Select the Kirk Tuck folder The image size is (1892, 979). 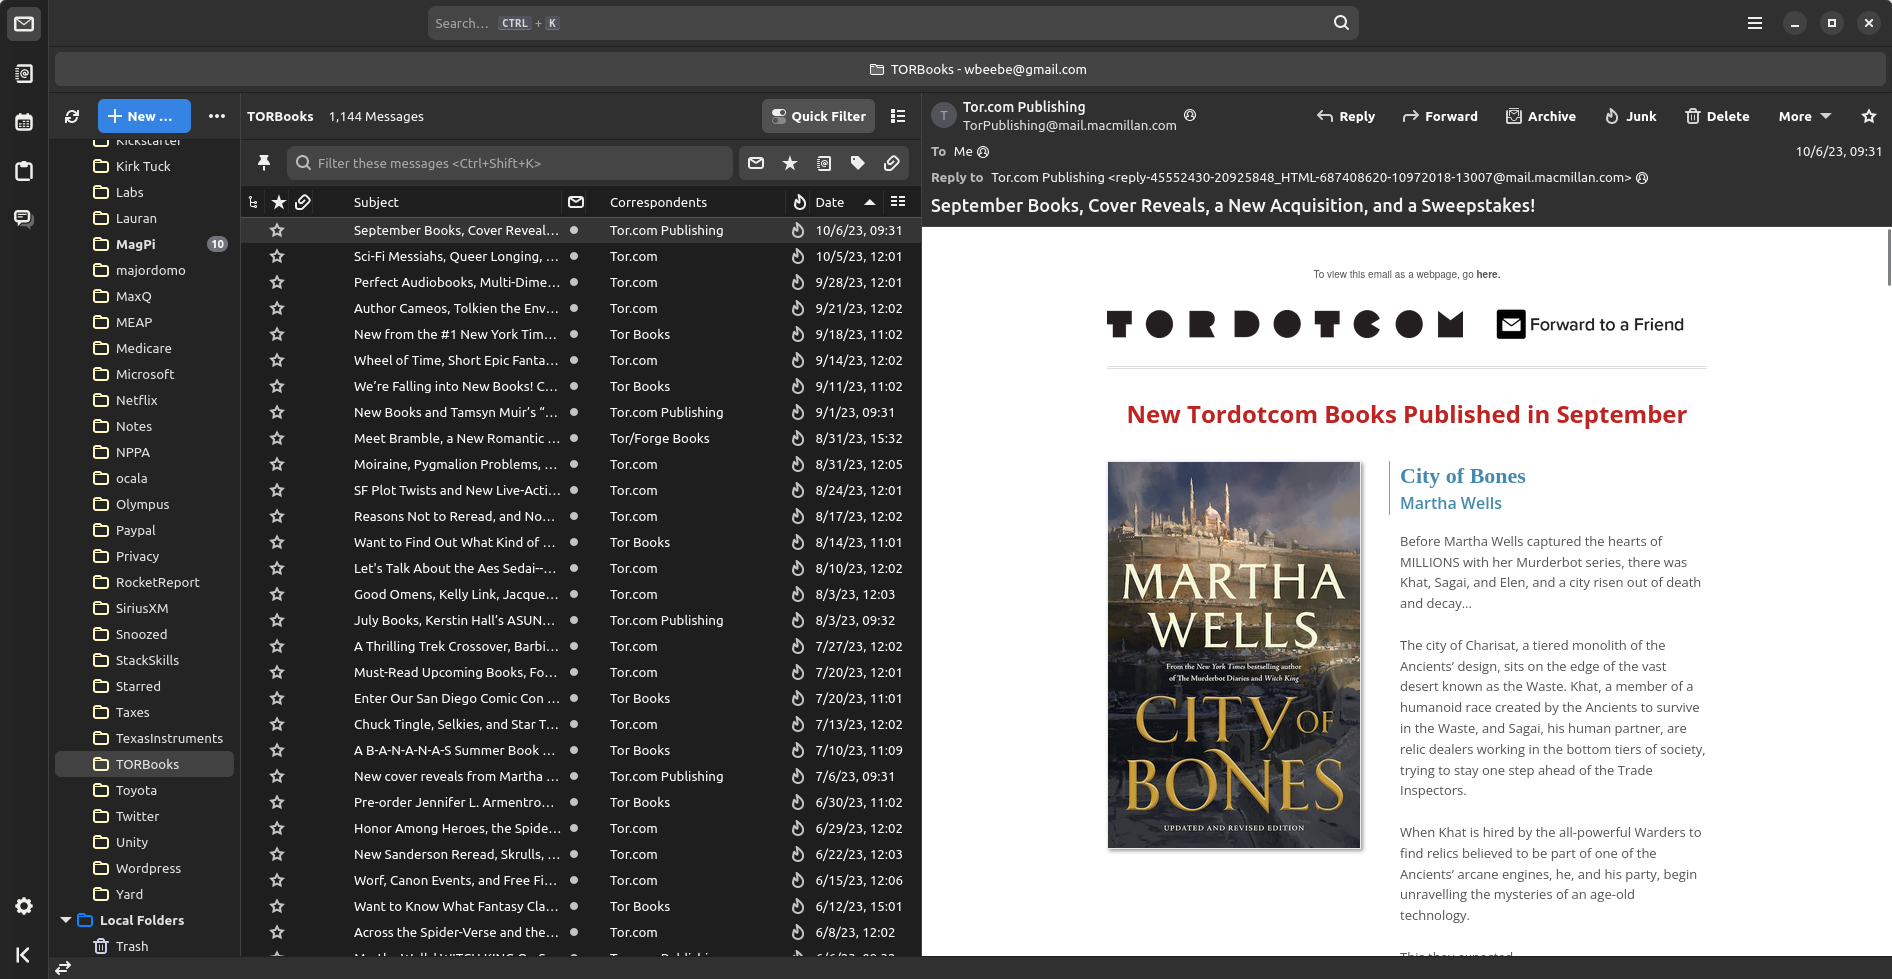pos(146,166)
